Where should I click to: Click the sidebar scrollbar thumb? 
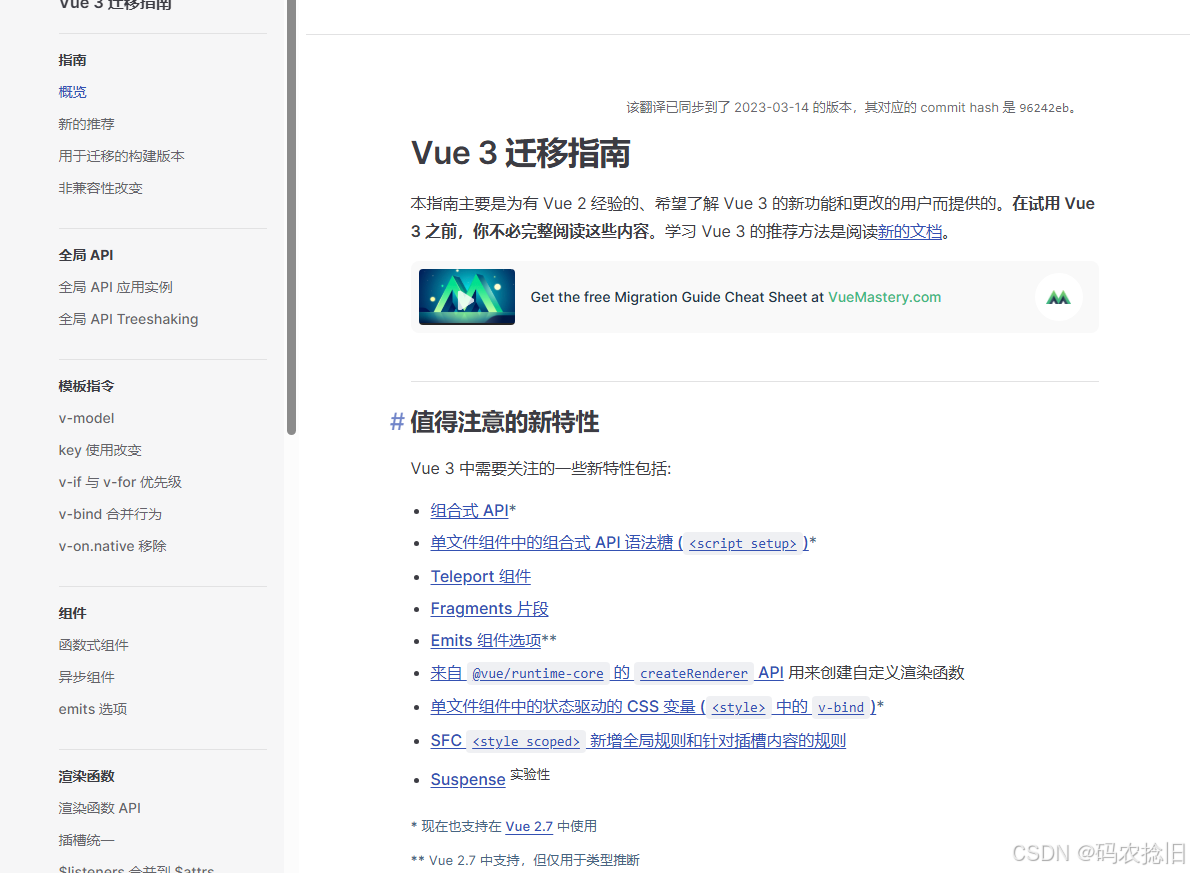(291, 216)
